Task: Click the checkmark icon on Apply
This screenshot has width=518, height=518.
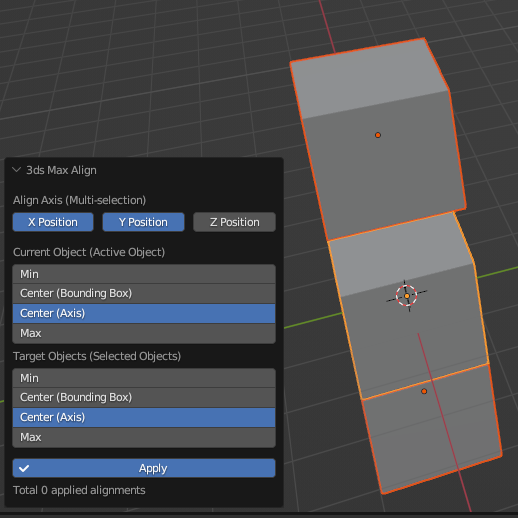Action: 24,468
